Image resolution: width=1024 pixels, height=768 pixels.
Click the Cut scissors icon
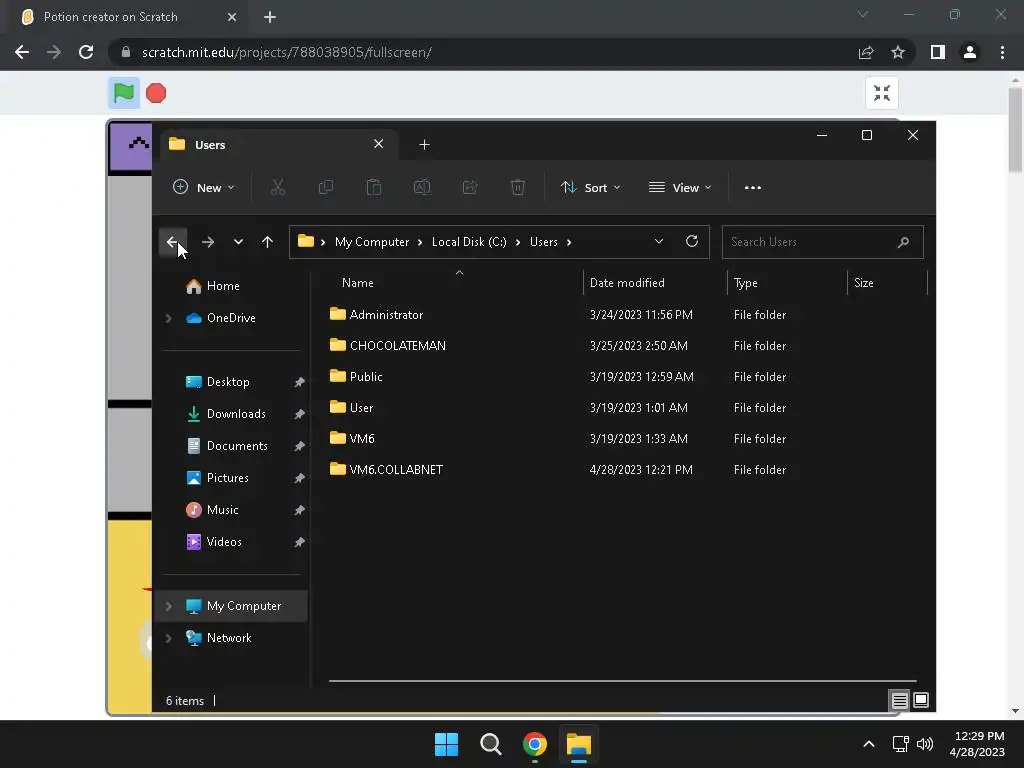[278, 187]
